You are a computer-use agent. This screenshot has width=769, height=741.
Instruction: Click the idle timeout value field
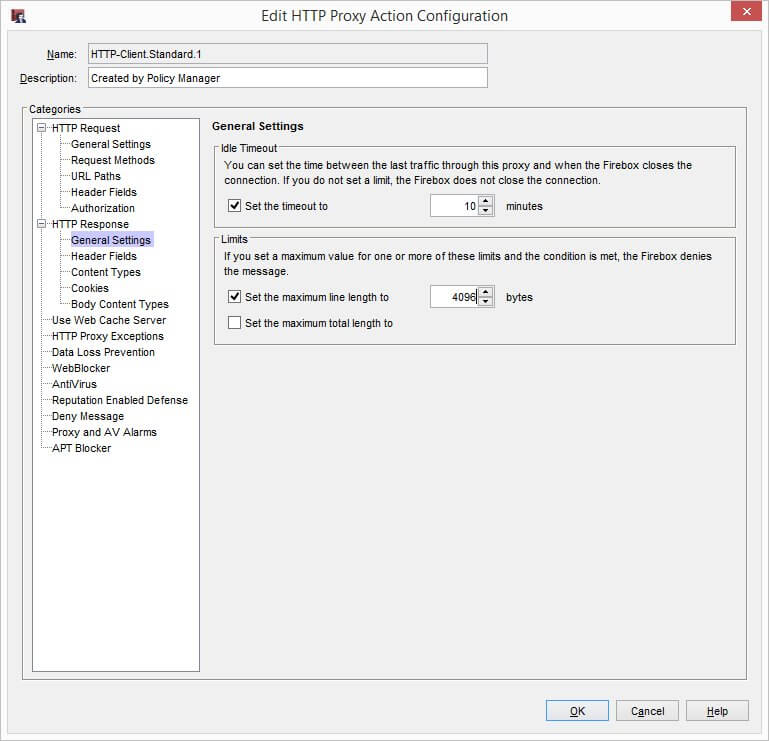tap(454, 206)
